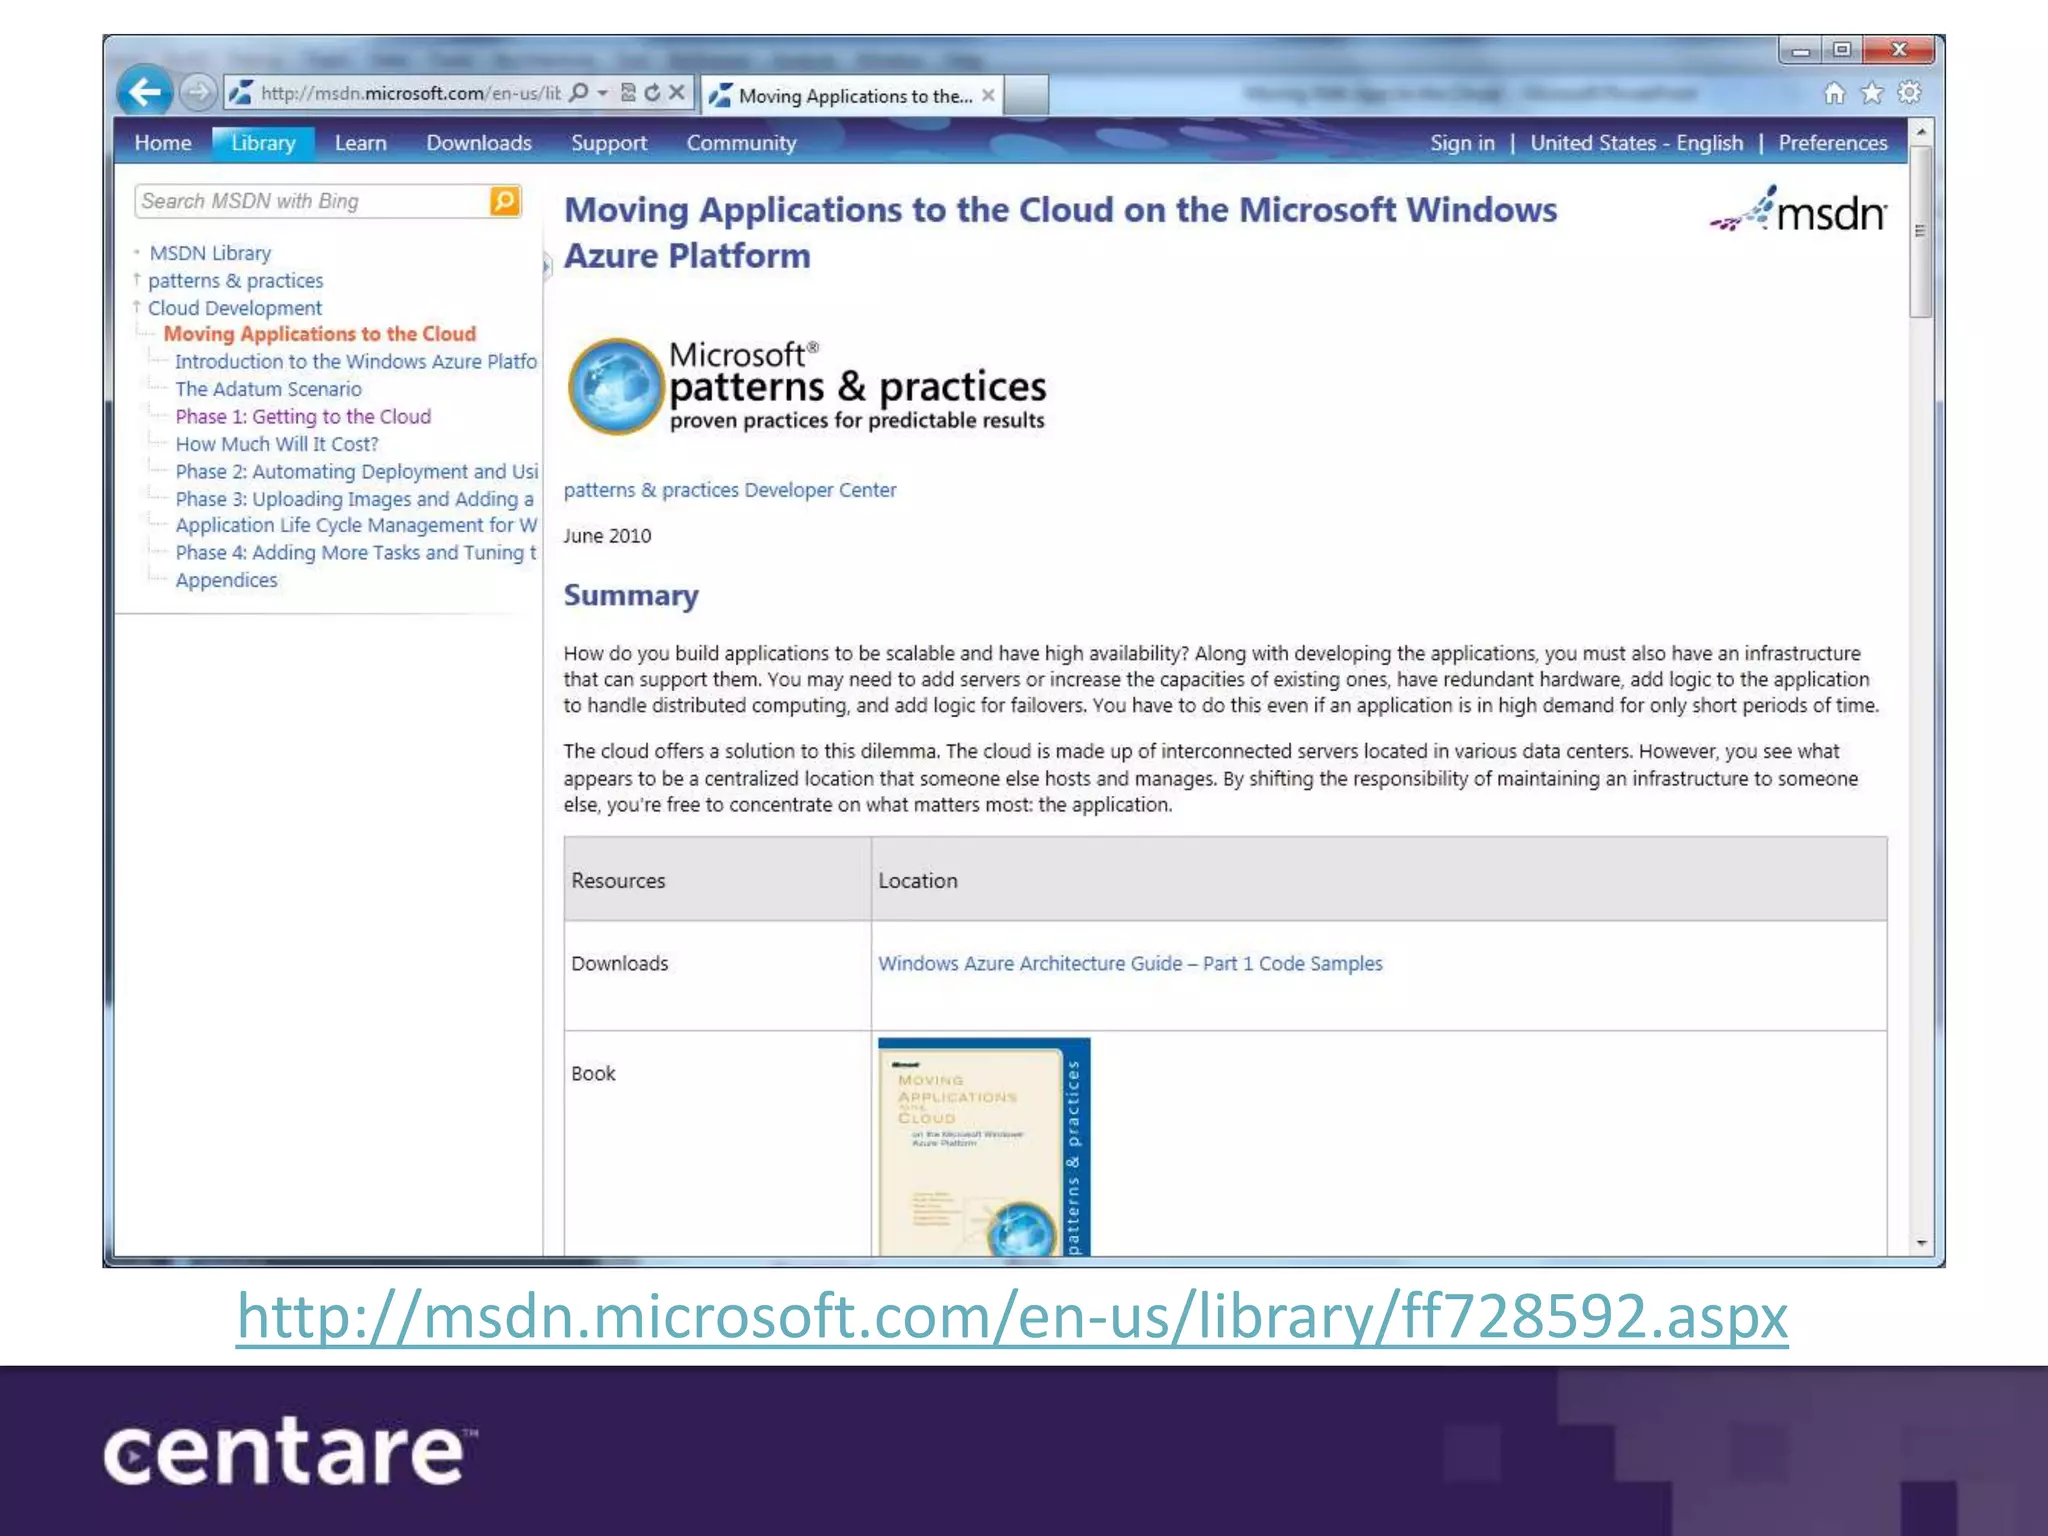This screenshot has width=2048, height=1536.
Task: Click the Location table header cell
Action: click(x=1379, y=880)
